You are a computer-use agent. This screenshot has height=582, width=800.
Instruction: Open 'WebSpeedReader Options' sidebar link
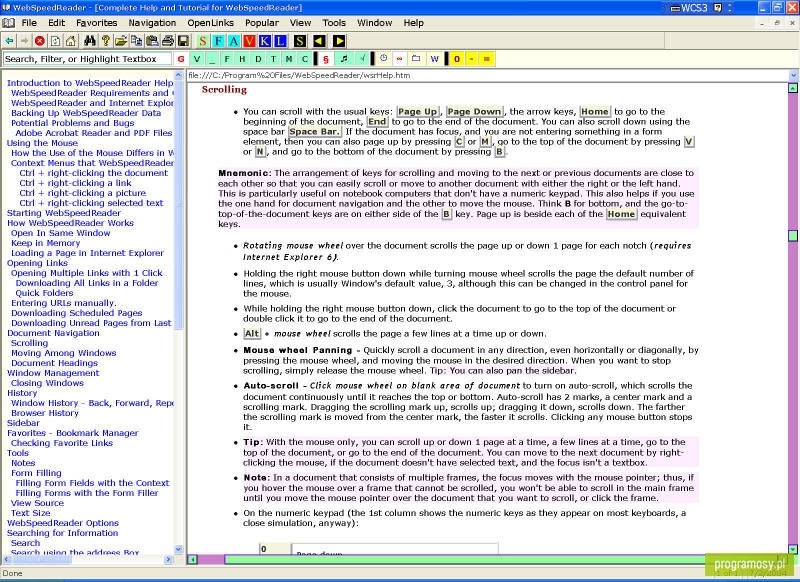[x=63, y=523]
